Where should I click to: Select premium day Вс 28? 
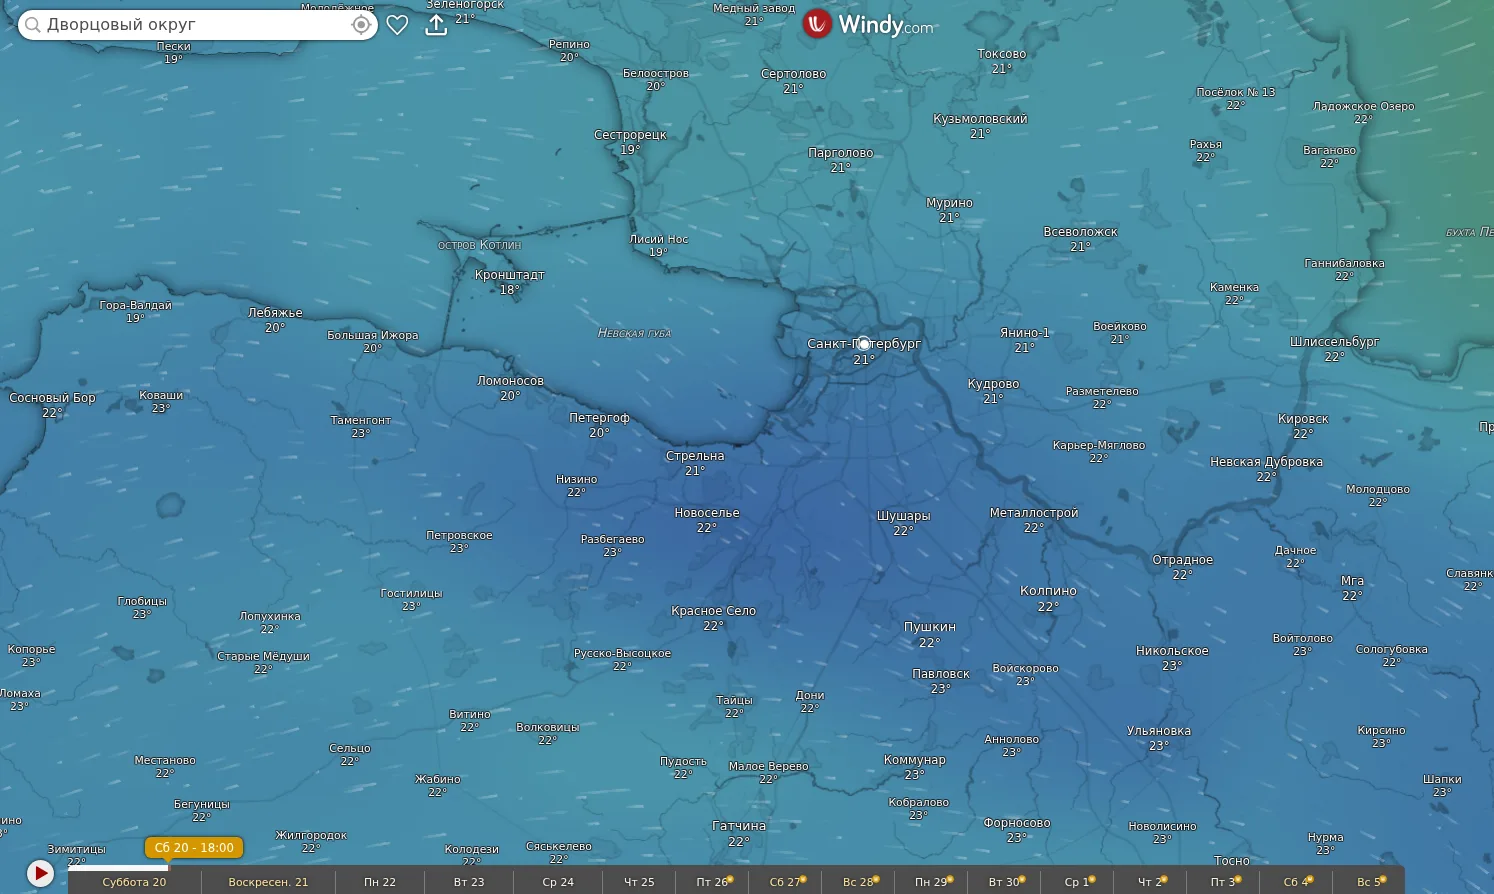pos(858,882)
